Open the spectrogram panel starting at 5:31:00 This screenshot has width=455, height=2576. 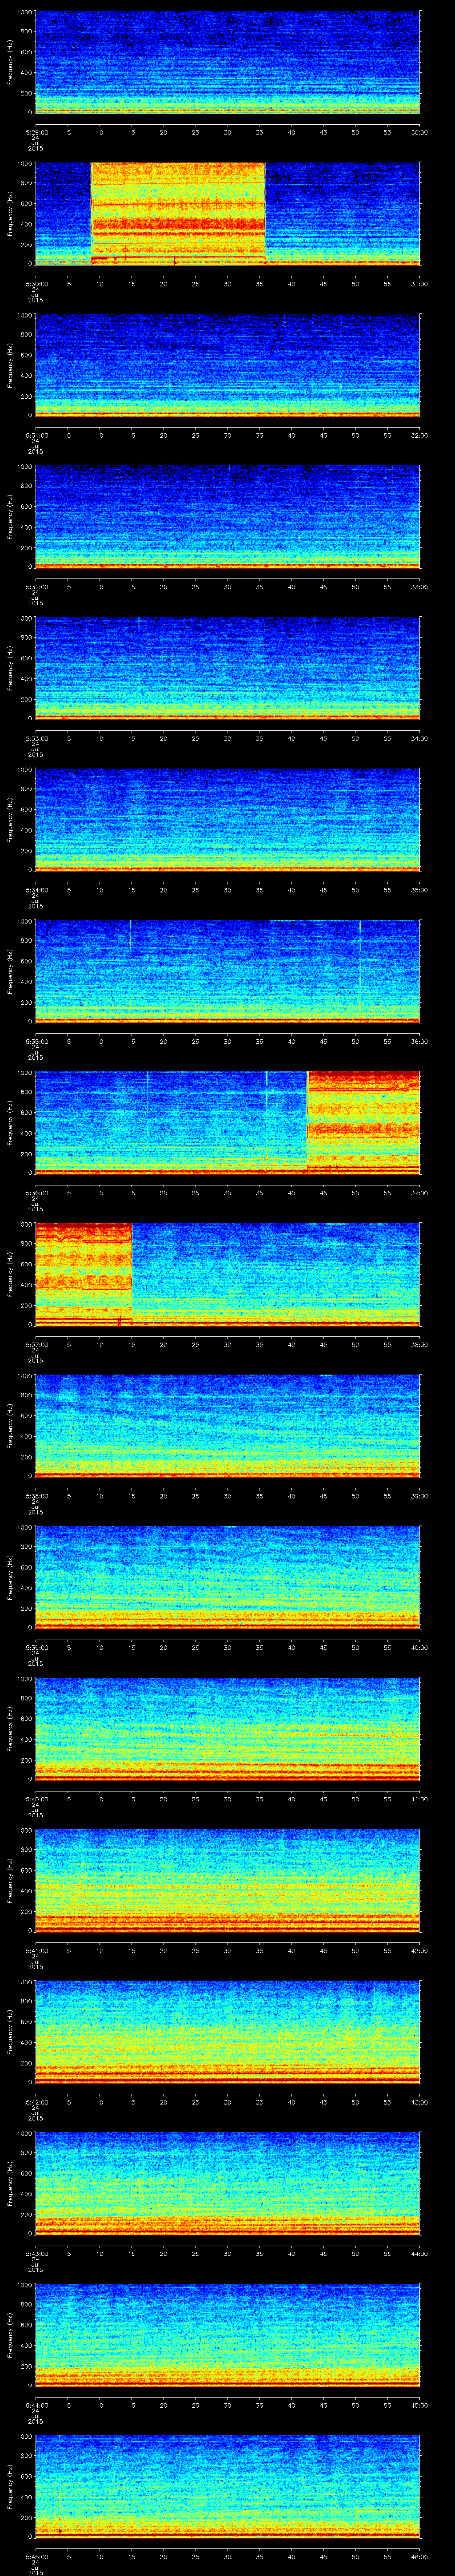[227, 365]
